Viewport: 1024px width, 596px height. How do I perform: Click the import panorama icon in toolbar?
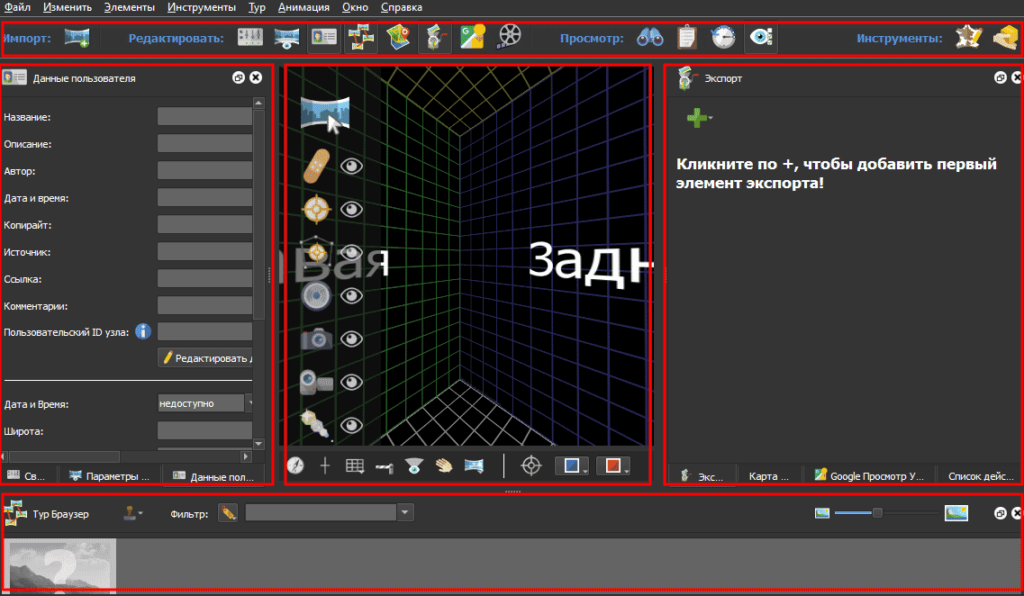(77, 38)
